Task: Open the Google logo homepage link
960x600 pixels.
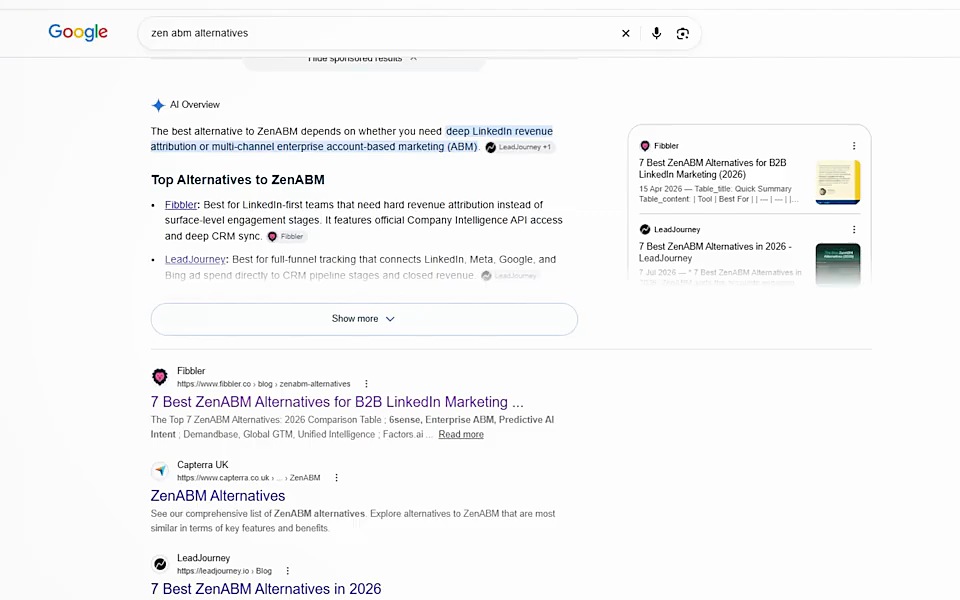Action: point(78,32)
